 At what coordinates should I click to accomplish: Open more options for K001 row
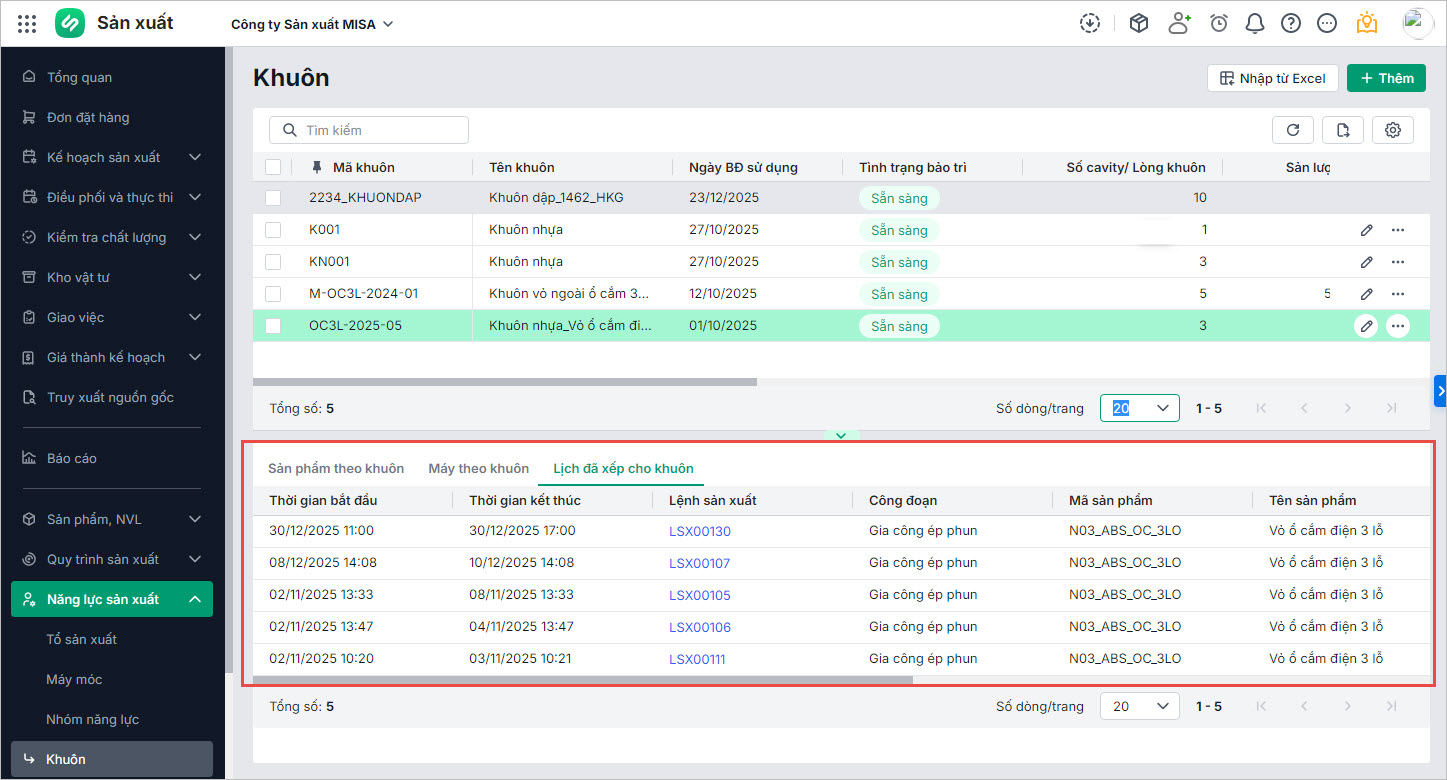1398,230
